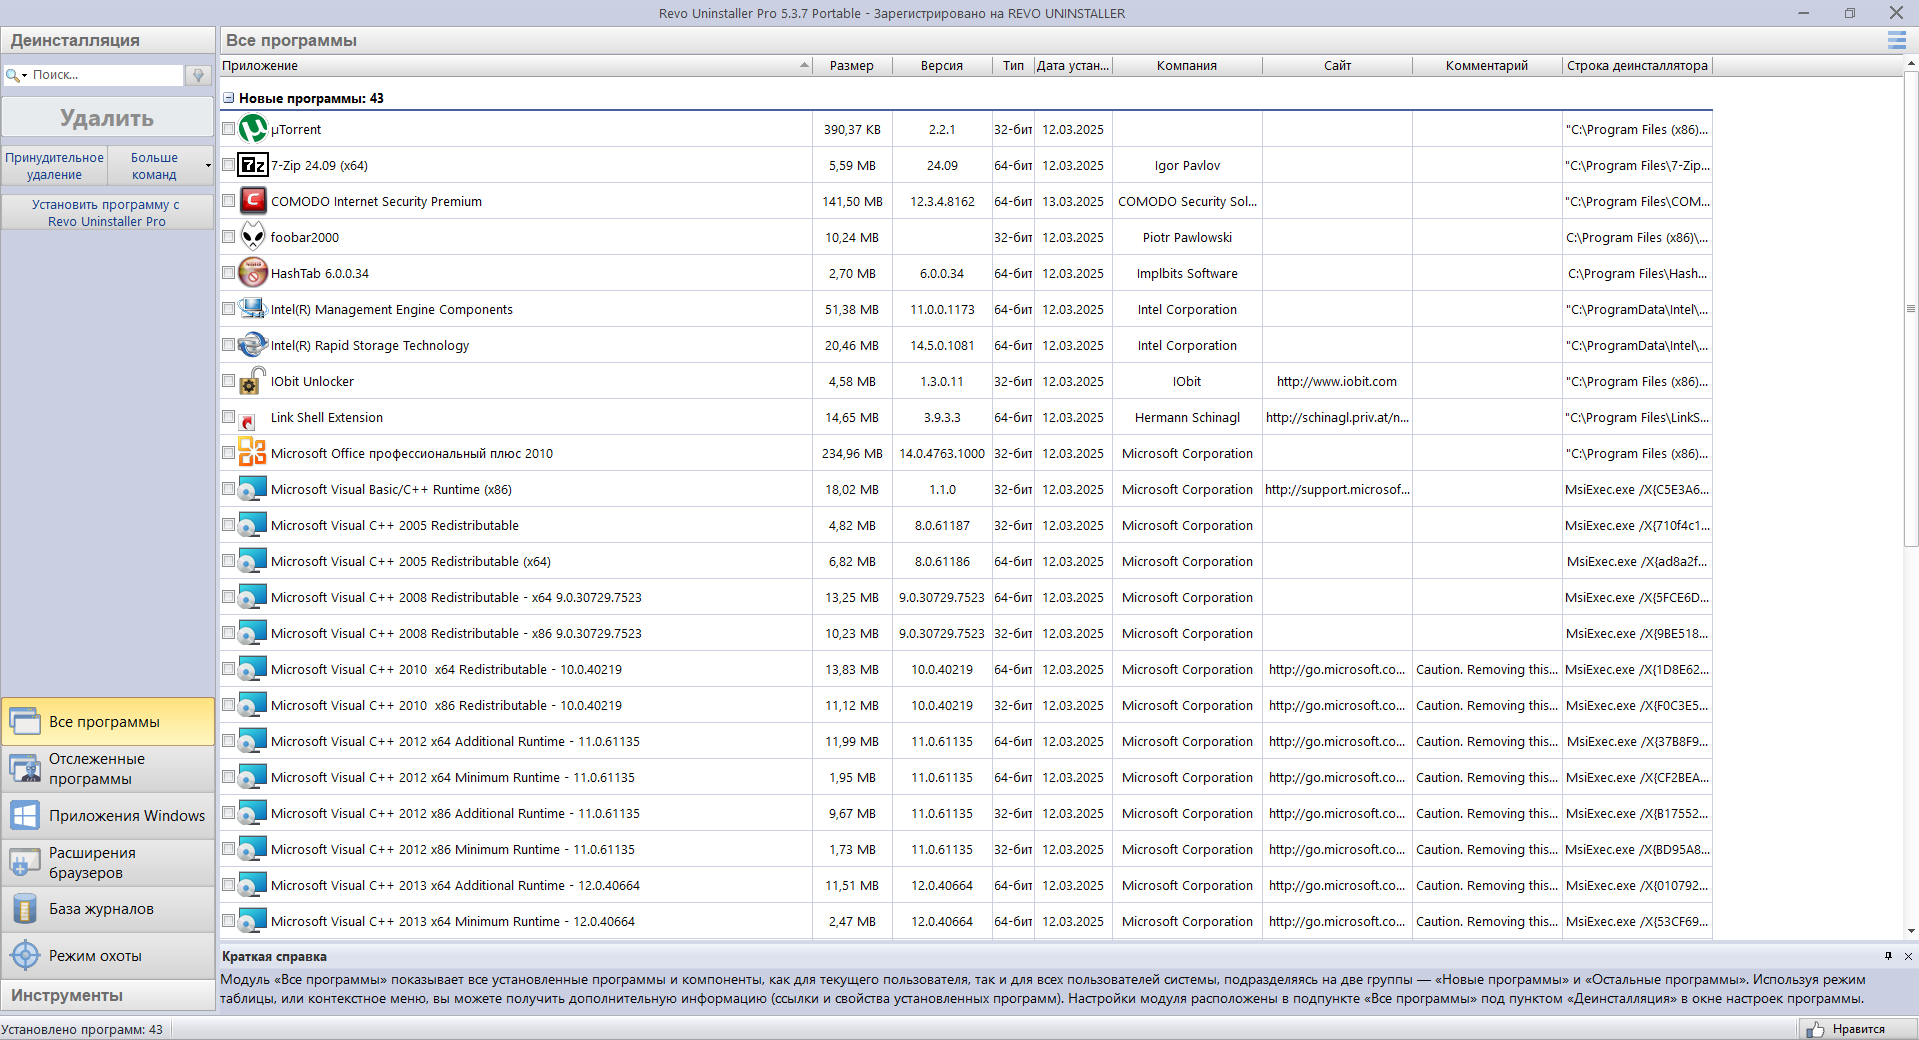Expand the Инструменты section
The width and height of the screenshot is (1919, 1040).
(108, 995)
